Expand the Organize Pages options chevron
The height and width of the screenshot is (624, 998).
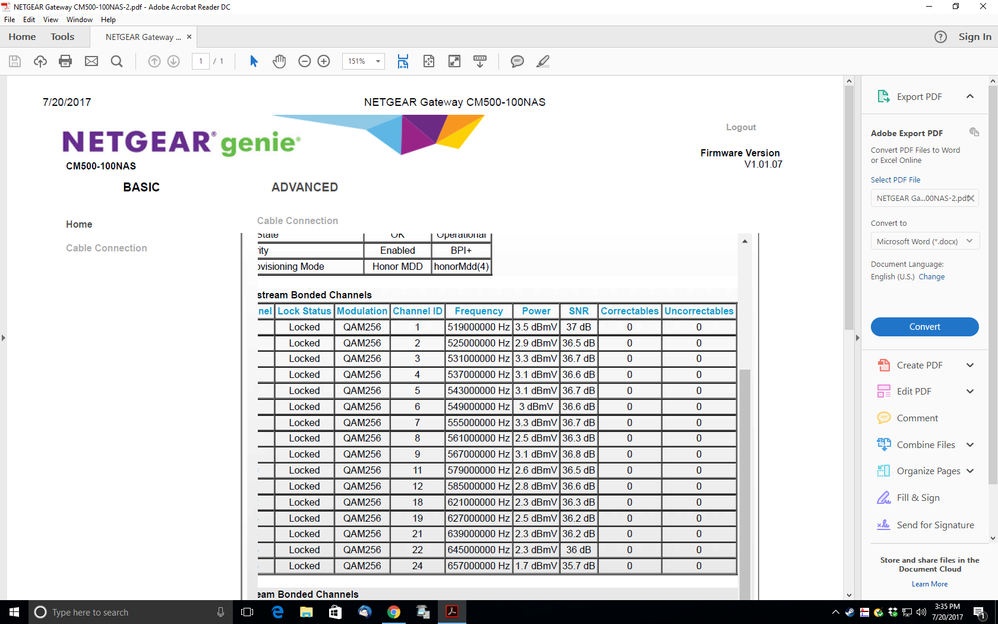pos(970,471)
